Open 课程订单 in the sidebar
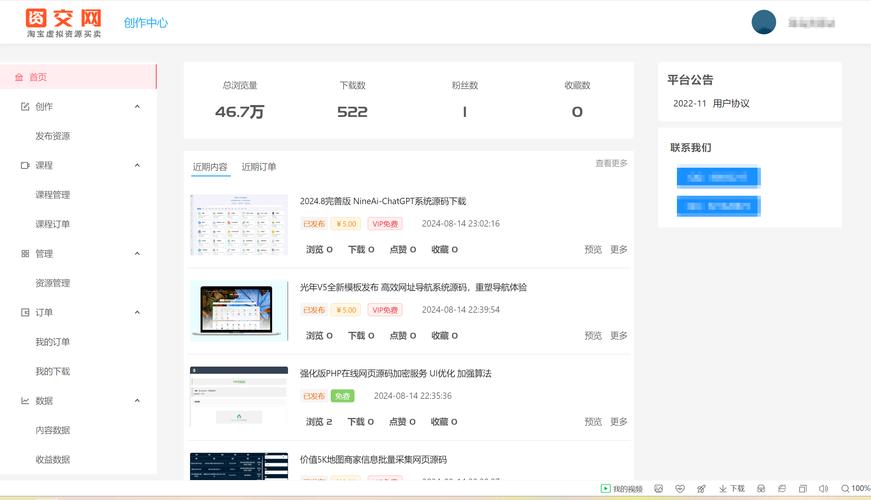 point(53,224)
